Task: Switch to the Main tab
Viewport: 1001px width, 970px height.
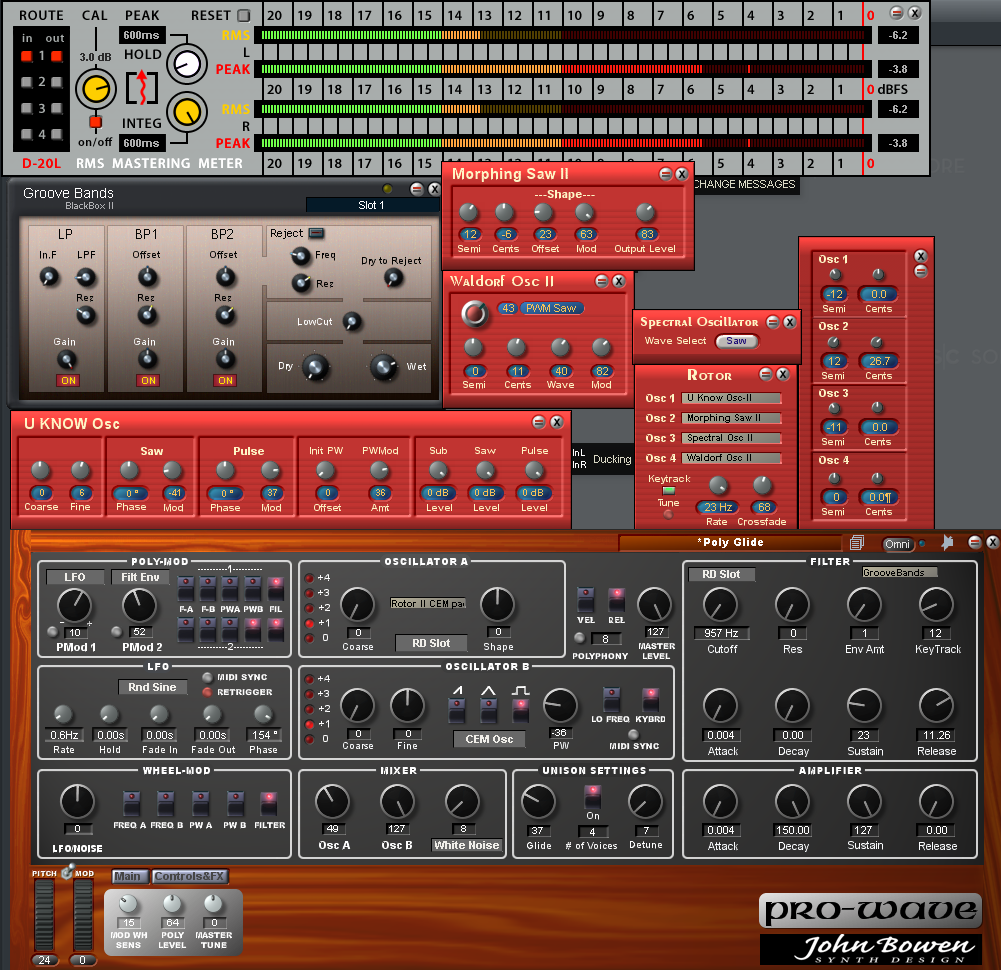Action: [130, 876]
